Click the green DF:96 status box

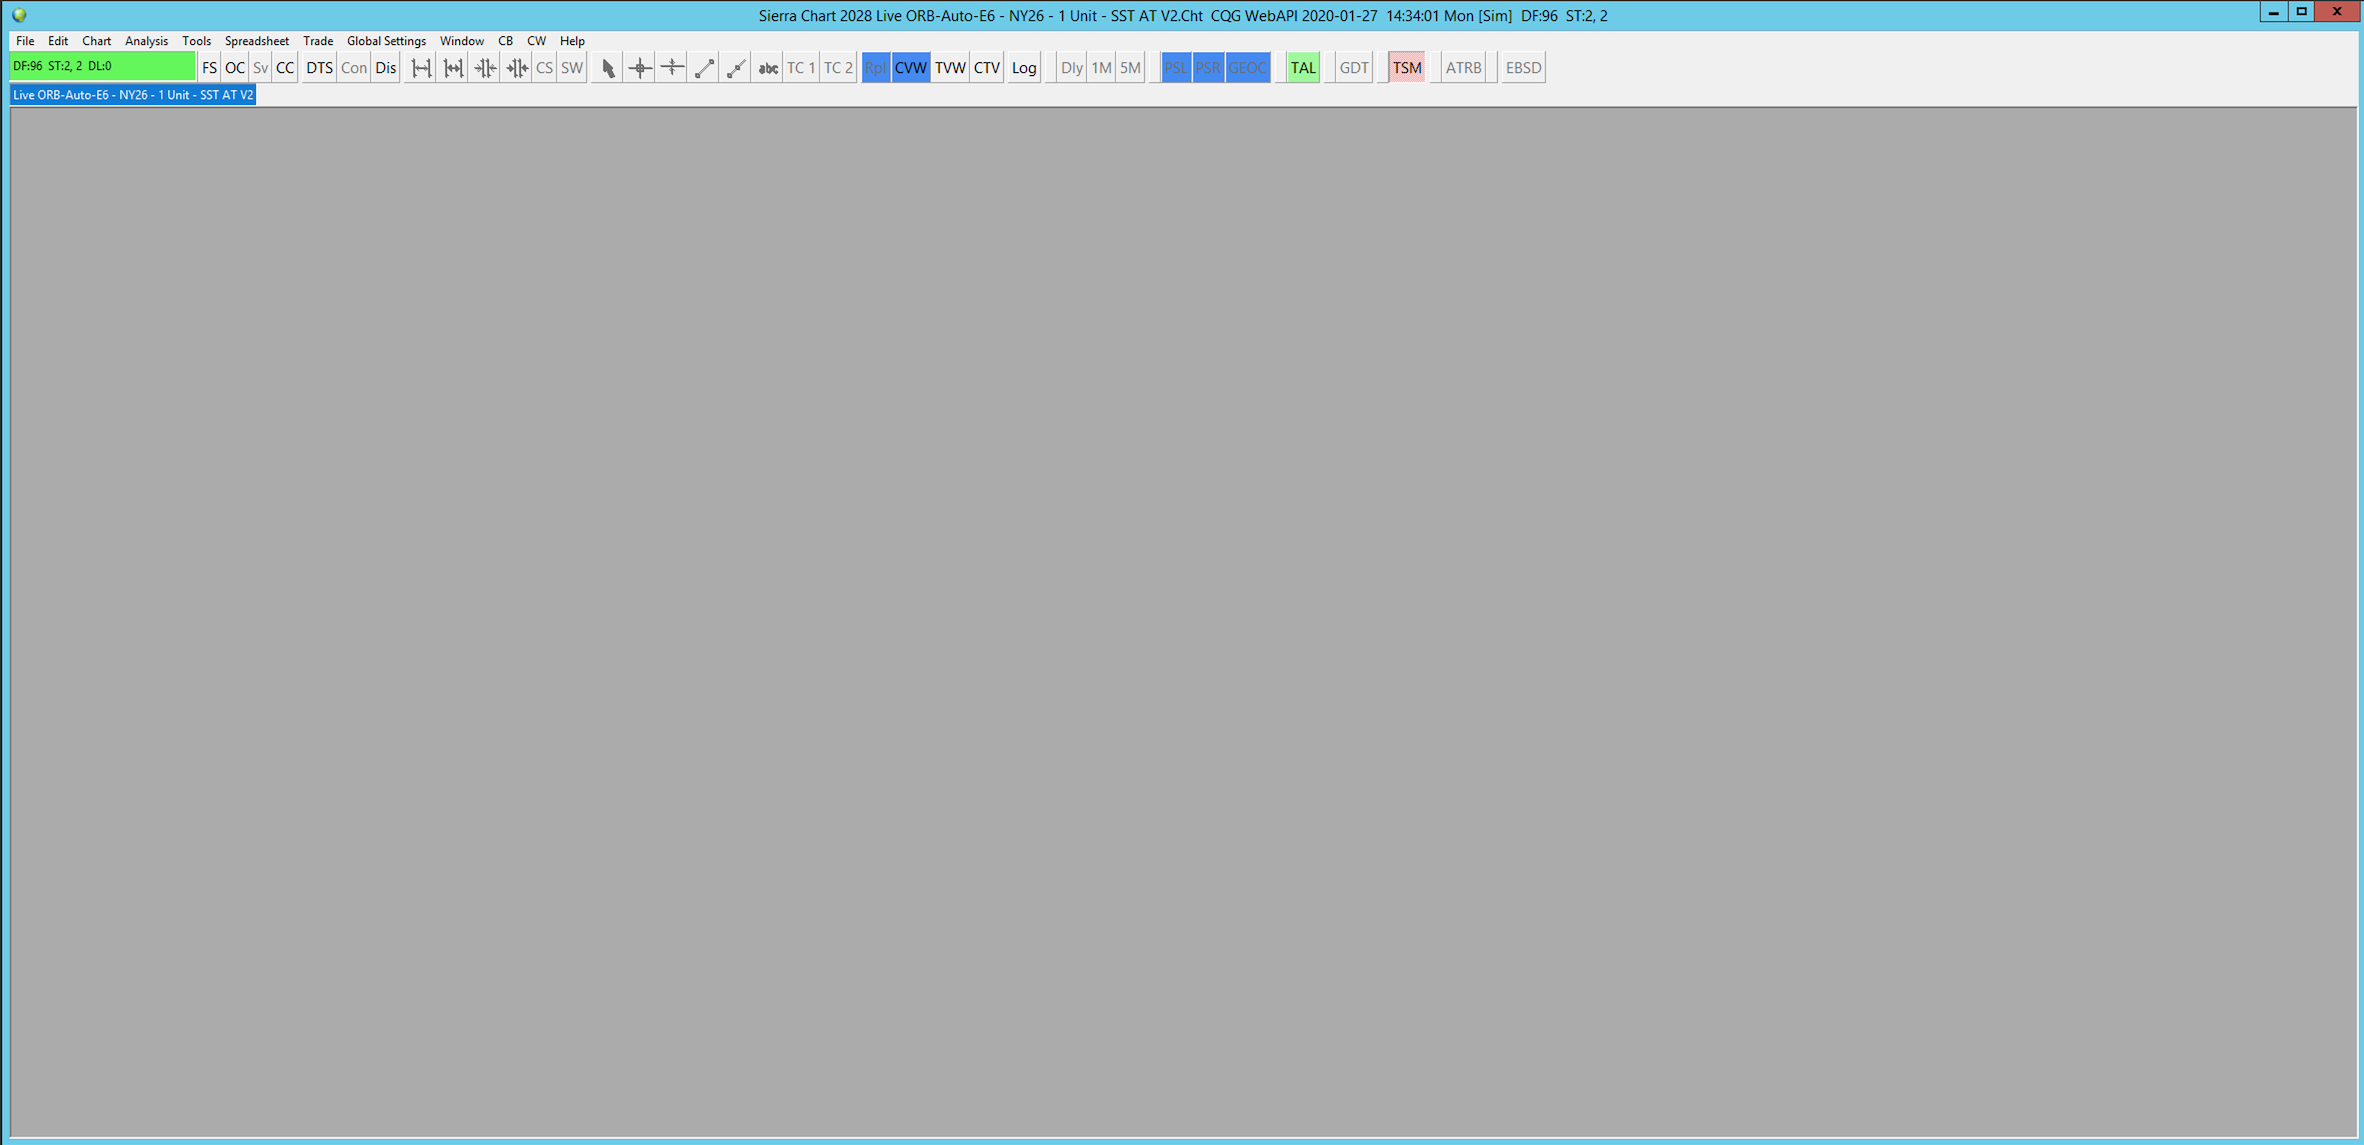pos(101,67)
